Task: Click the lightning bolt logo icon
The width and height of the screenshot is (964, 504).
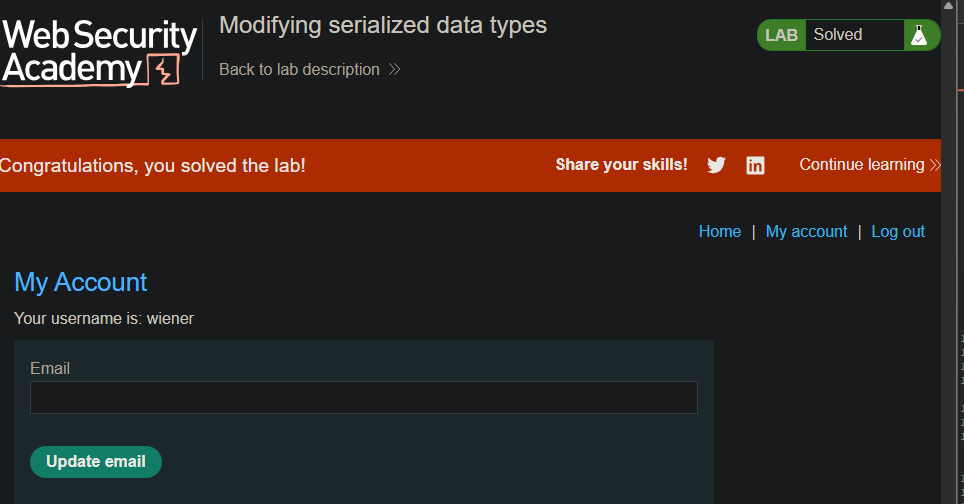Action: pyautogui.click(x=164, y=69)
